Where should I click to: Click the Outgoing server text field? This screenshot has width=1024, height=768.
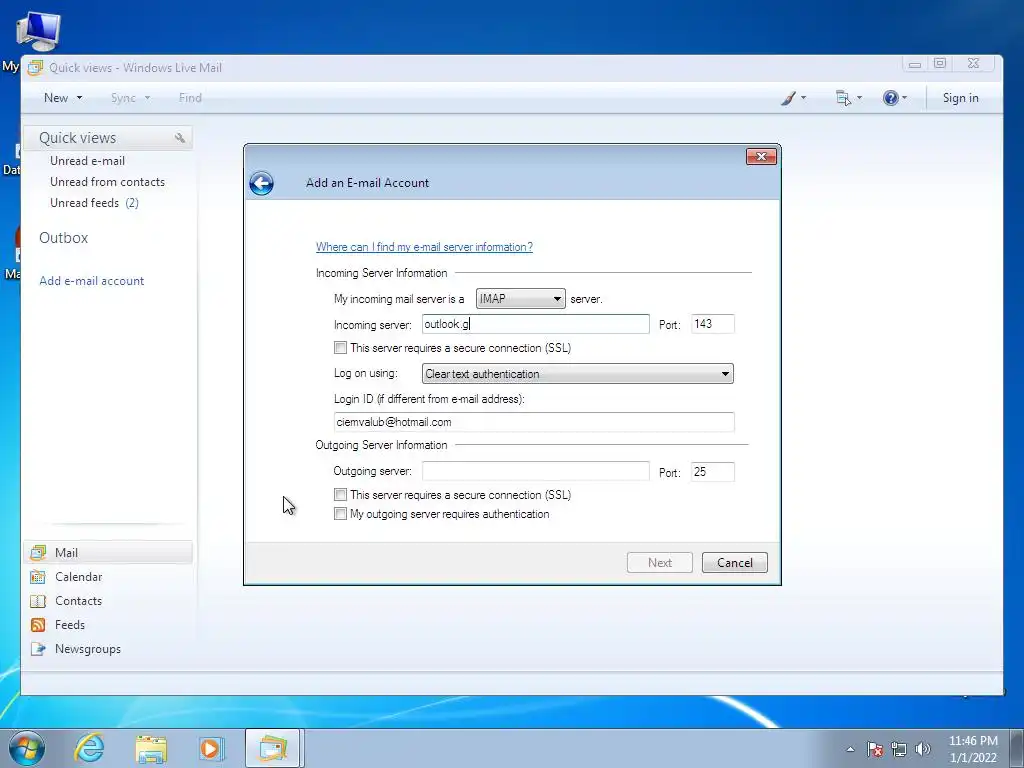pos(536,472)
